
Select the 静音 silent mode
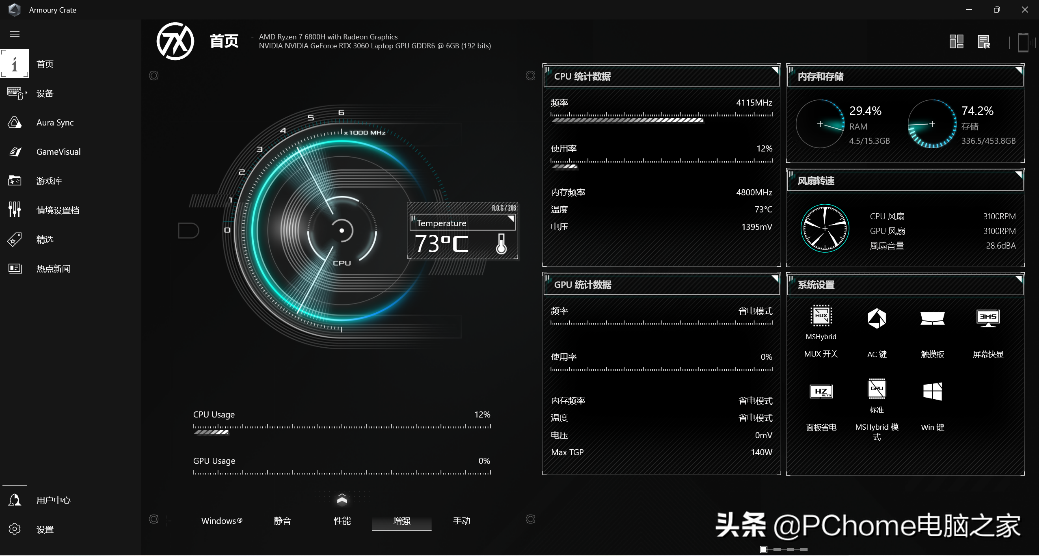tap(282, 521)
